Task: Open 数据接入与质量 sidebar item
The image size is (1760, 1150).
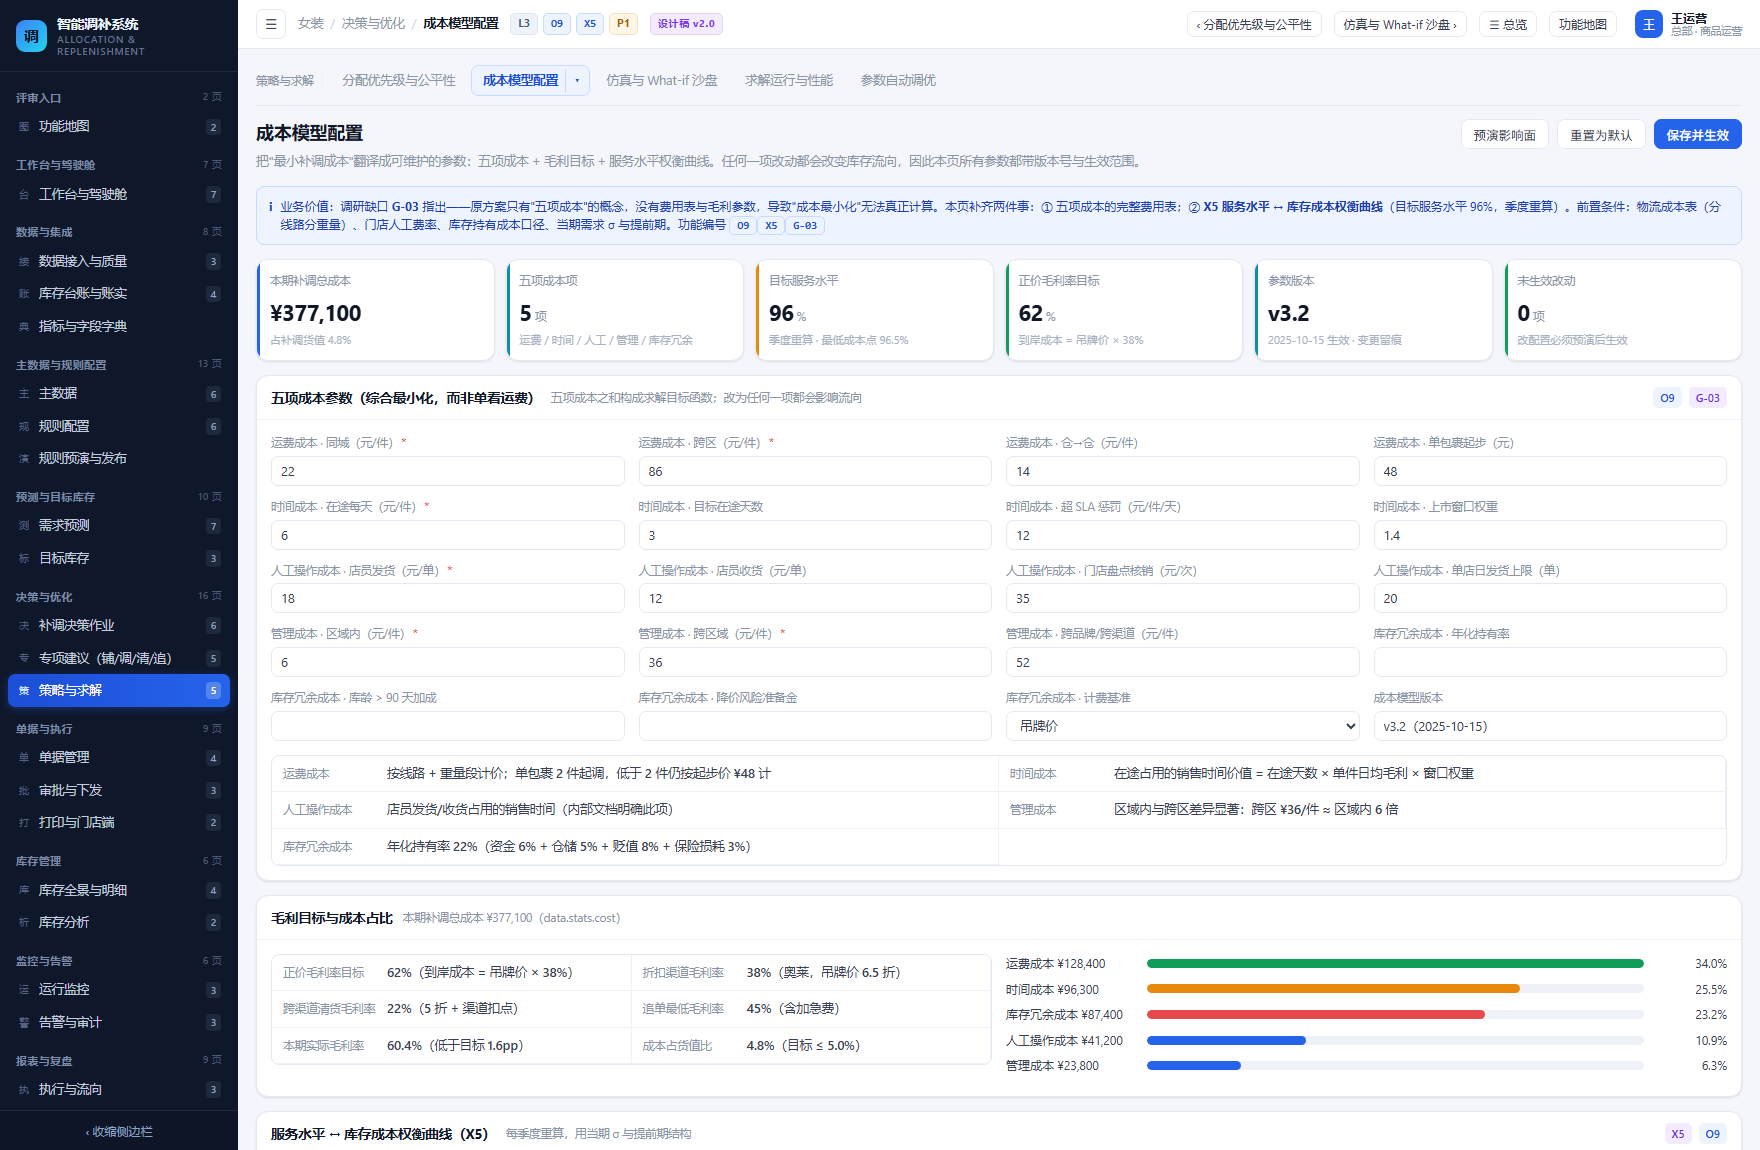Action: click(119, 261)
